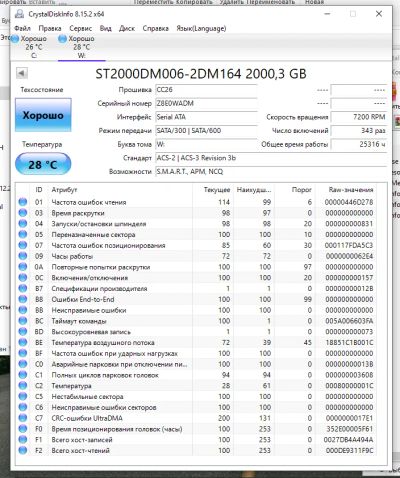
Task: Select disk W: tab at 28 °C
Action: click(82, 47)
